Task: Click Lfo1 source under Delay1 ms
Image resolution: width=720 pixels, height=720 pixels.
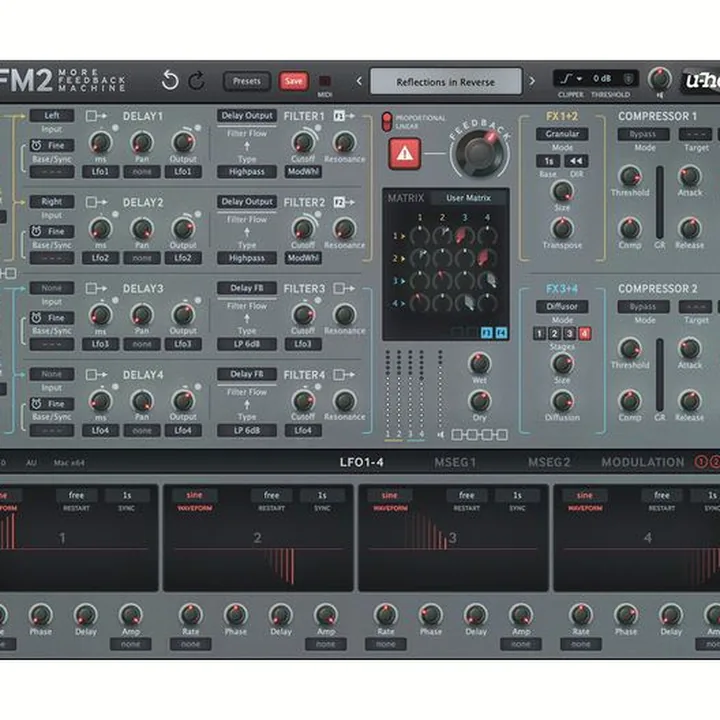Action: pos(100,172)
